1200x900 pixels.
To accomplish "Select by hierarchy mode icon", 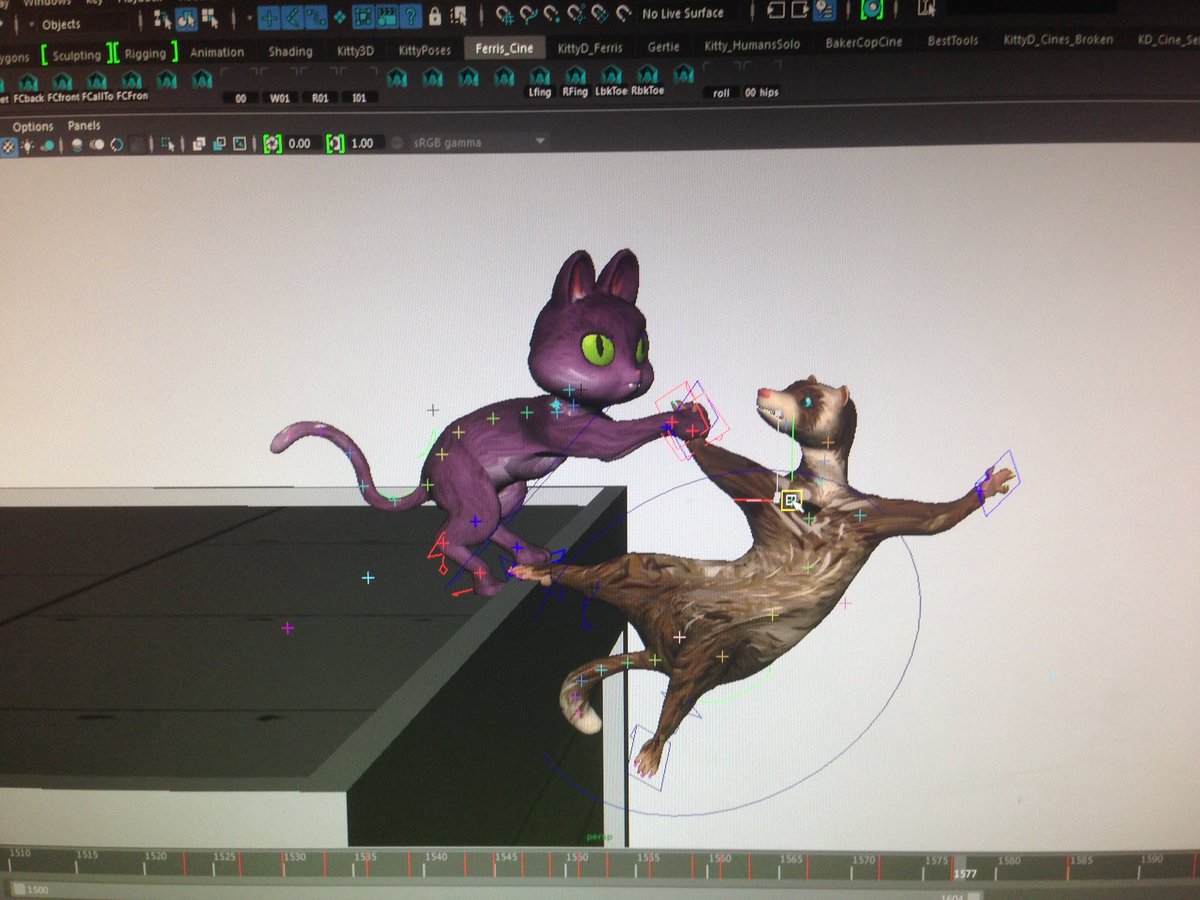I will pyautogui.click(x=162, y=17).
